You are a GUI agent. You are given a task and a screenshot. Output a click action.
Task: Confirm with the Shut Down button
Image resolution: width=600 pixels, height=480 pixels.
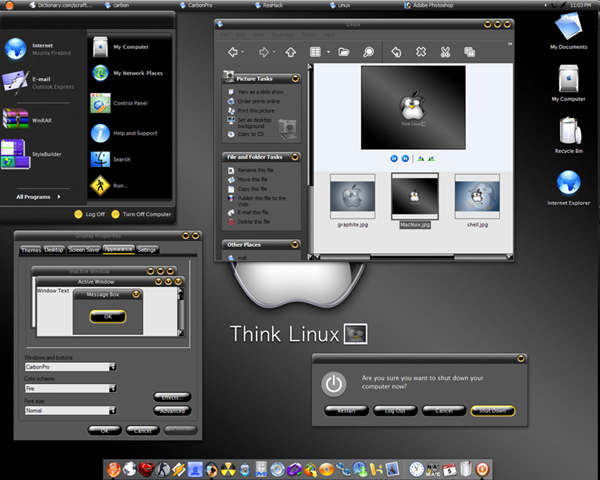[x=493, y=411]
